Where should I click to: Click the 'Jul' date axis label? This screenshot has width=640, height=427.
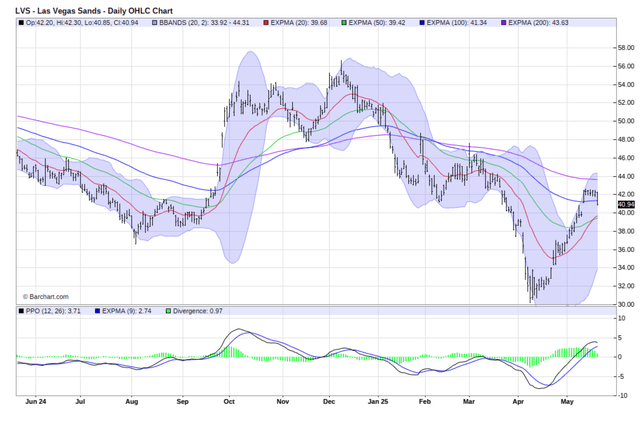pyautogui.click(x=80, y=402)
